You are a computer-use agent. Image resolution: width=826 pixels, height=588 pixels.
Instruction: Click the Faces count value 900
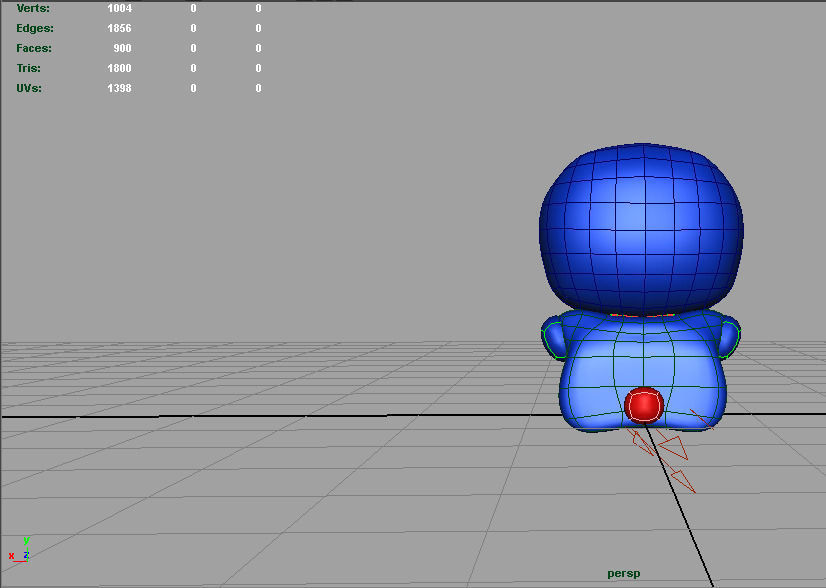pyautogui.click(x=122, y=48)
